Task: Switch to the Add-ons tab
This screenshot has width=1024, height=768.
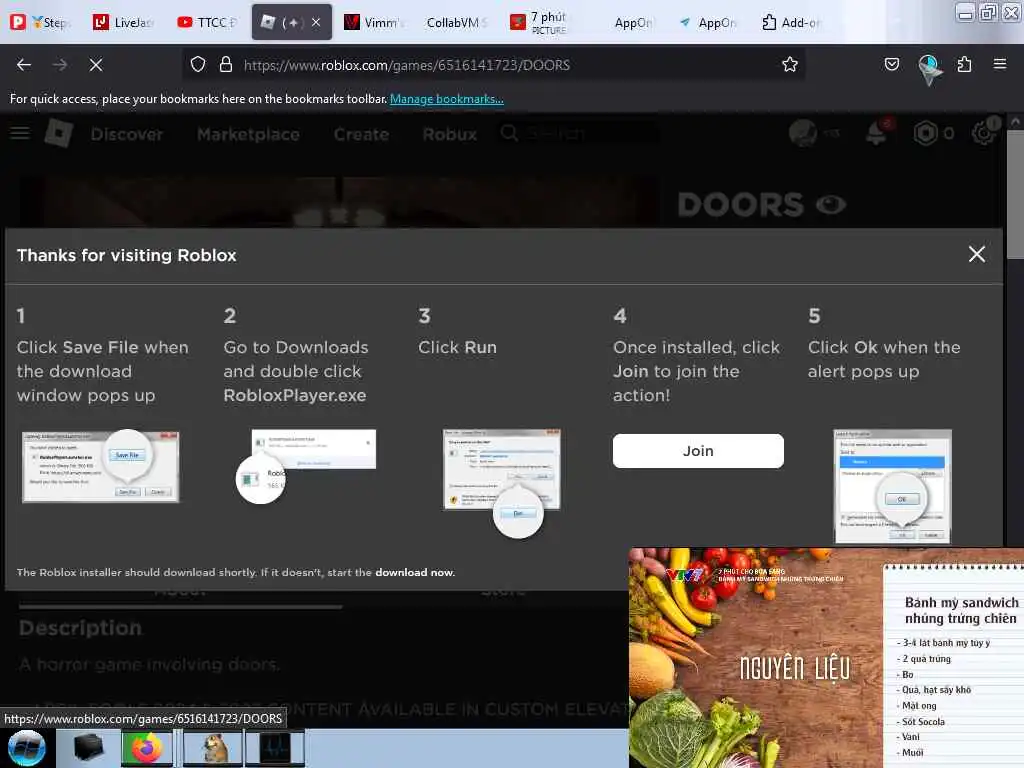Action: (792, 22)
